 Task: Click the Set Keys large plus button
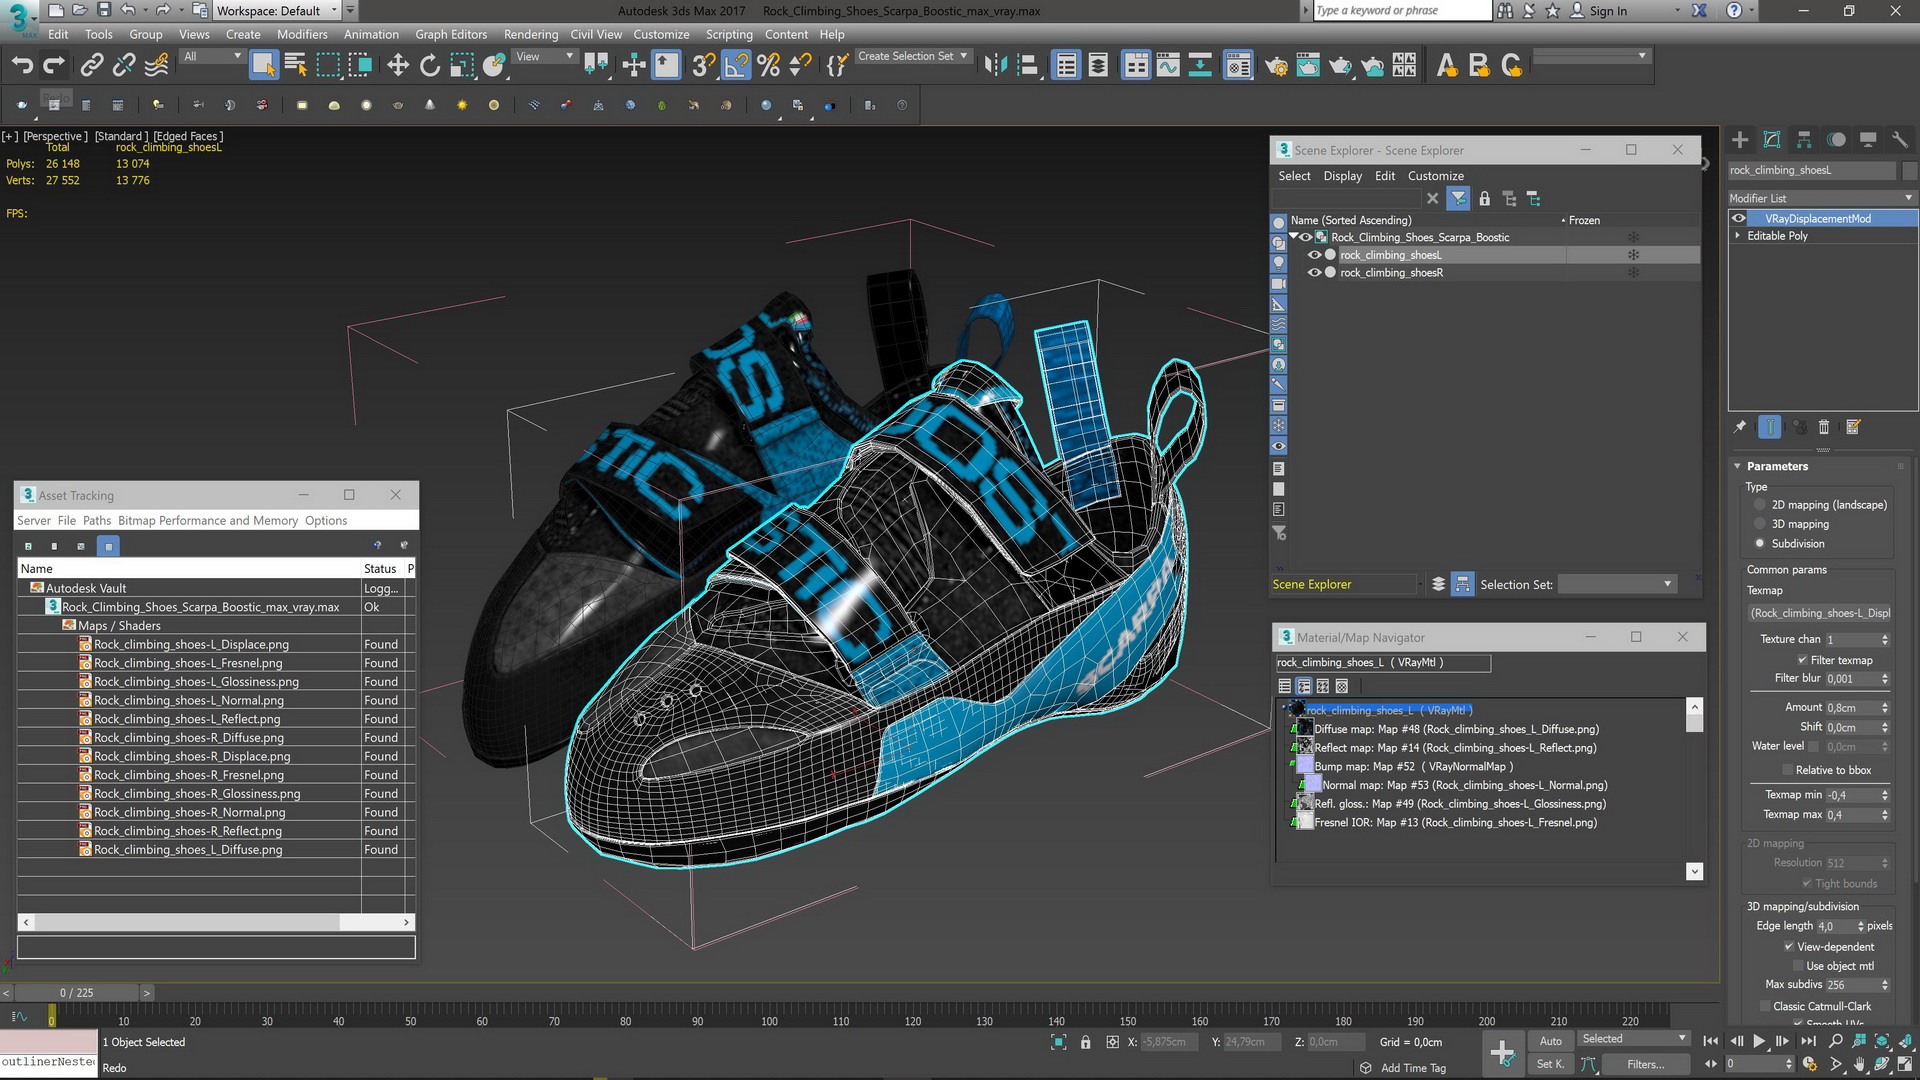[x=1502, y=1052]
